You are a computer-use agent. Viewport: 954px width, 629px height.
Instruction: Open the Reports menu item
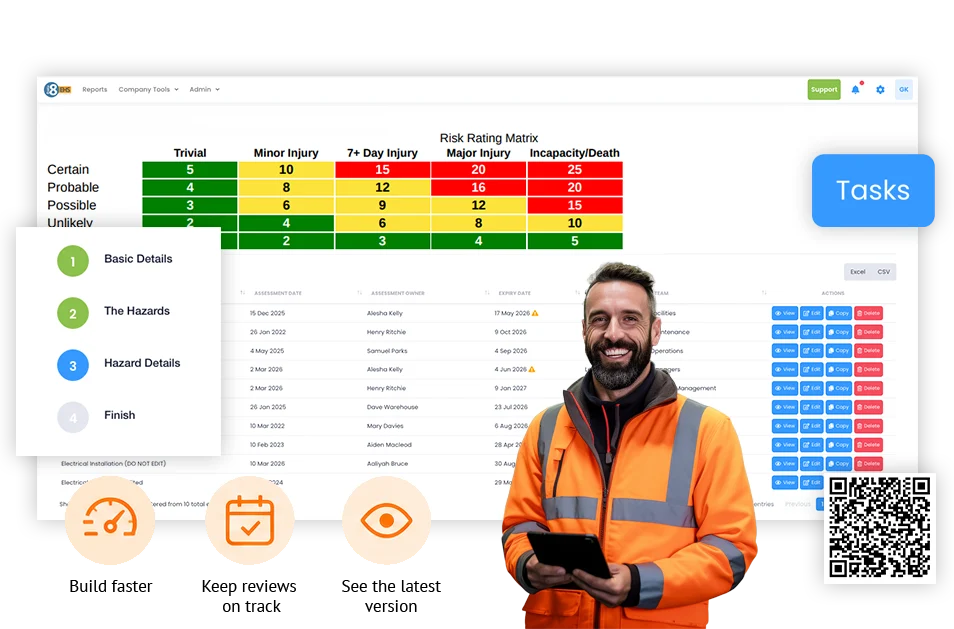point(94,89)
